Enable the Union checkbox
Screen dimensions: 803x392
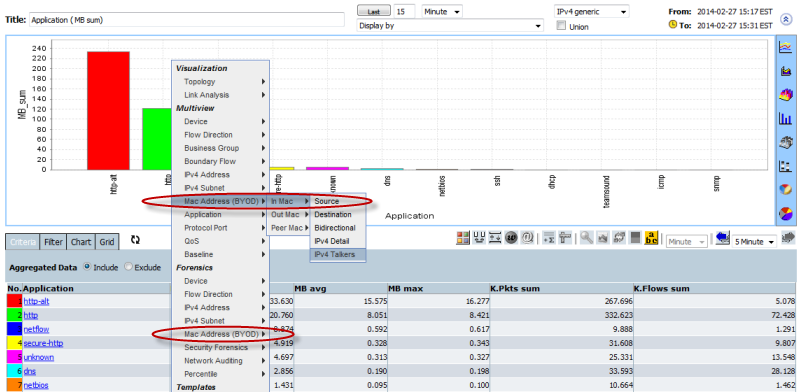561,26
